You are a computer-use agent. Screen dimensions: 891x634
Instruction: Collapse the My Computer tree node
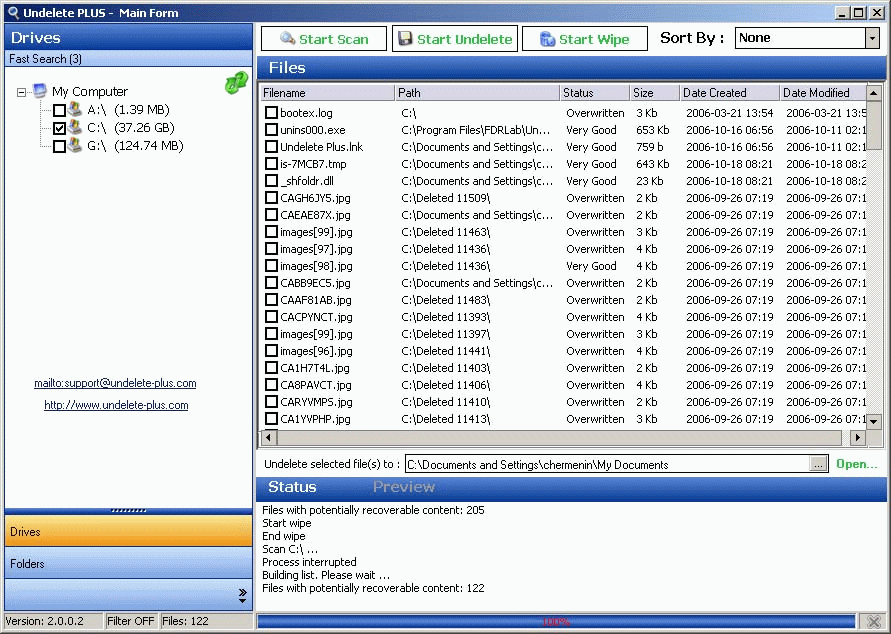[x=21, y=92]
